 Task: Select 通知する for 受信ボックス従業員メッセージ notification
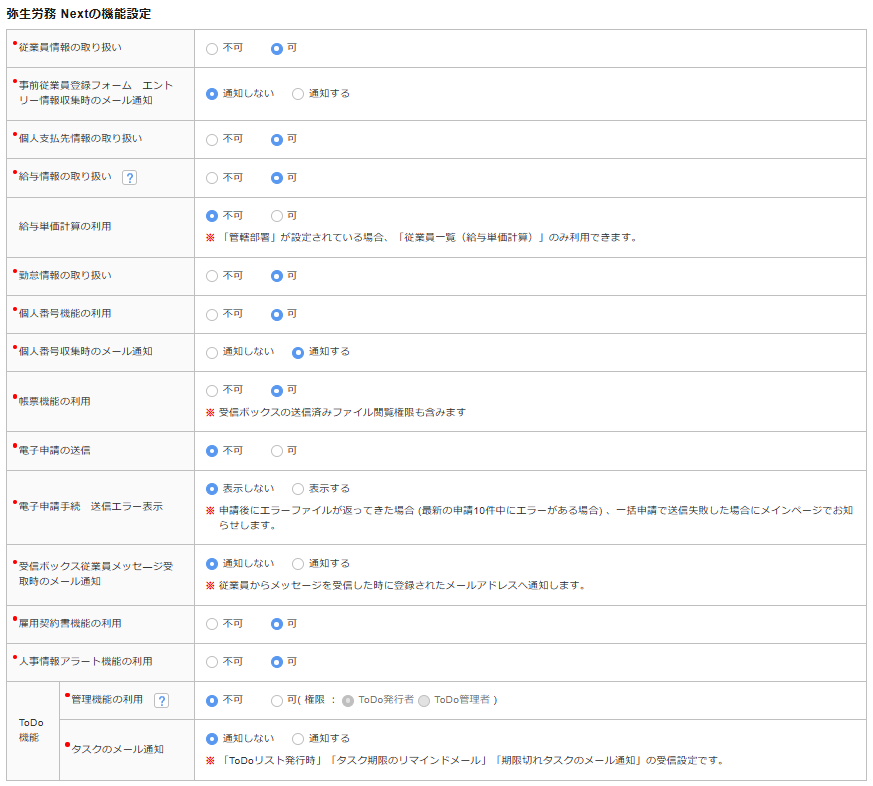(298, 564)
